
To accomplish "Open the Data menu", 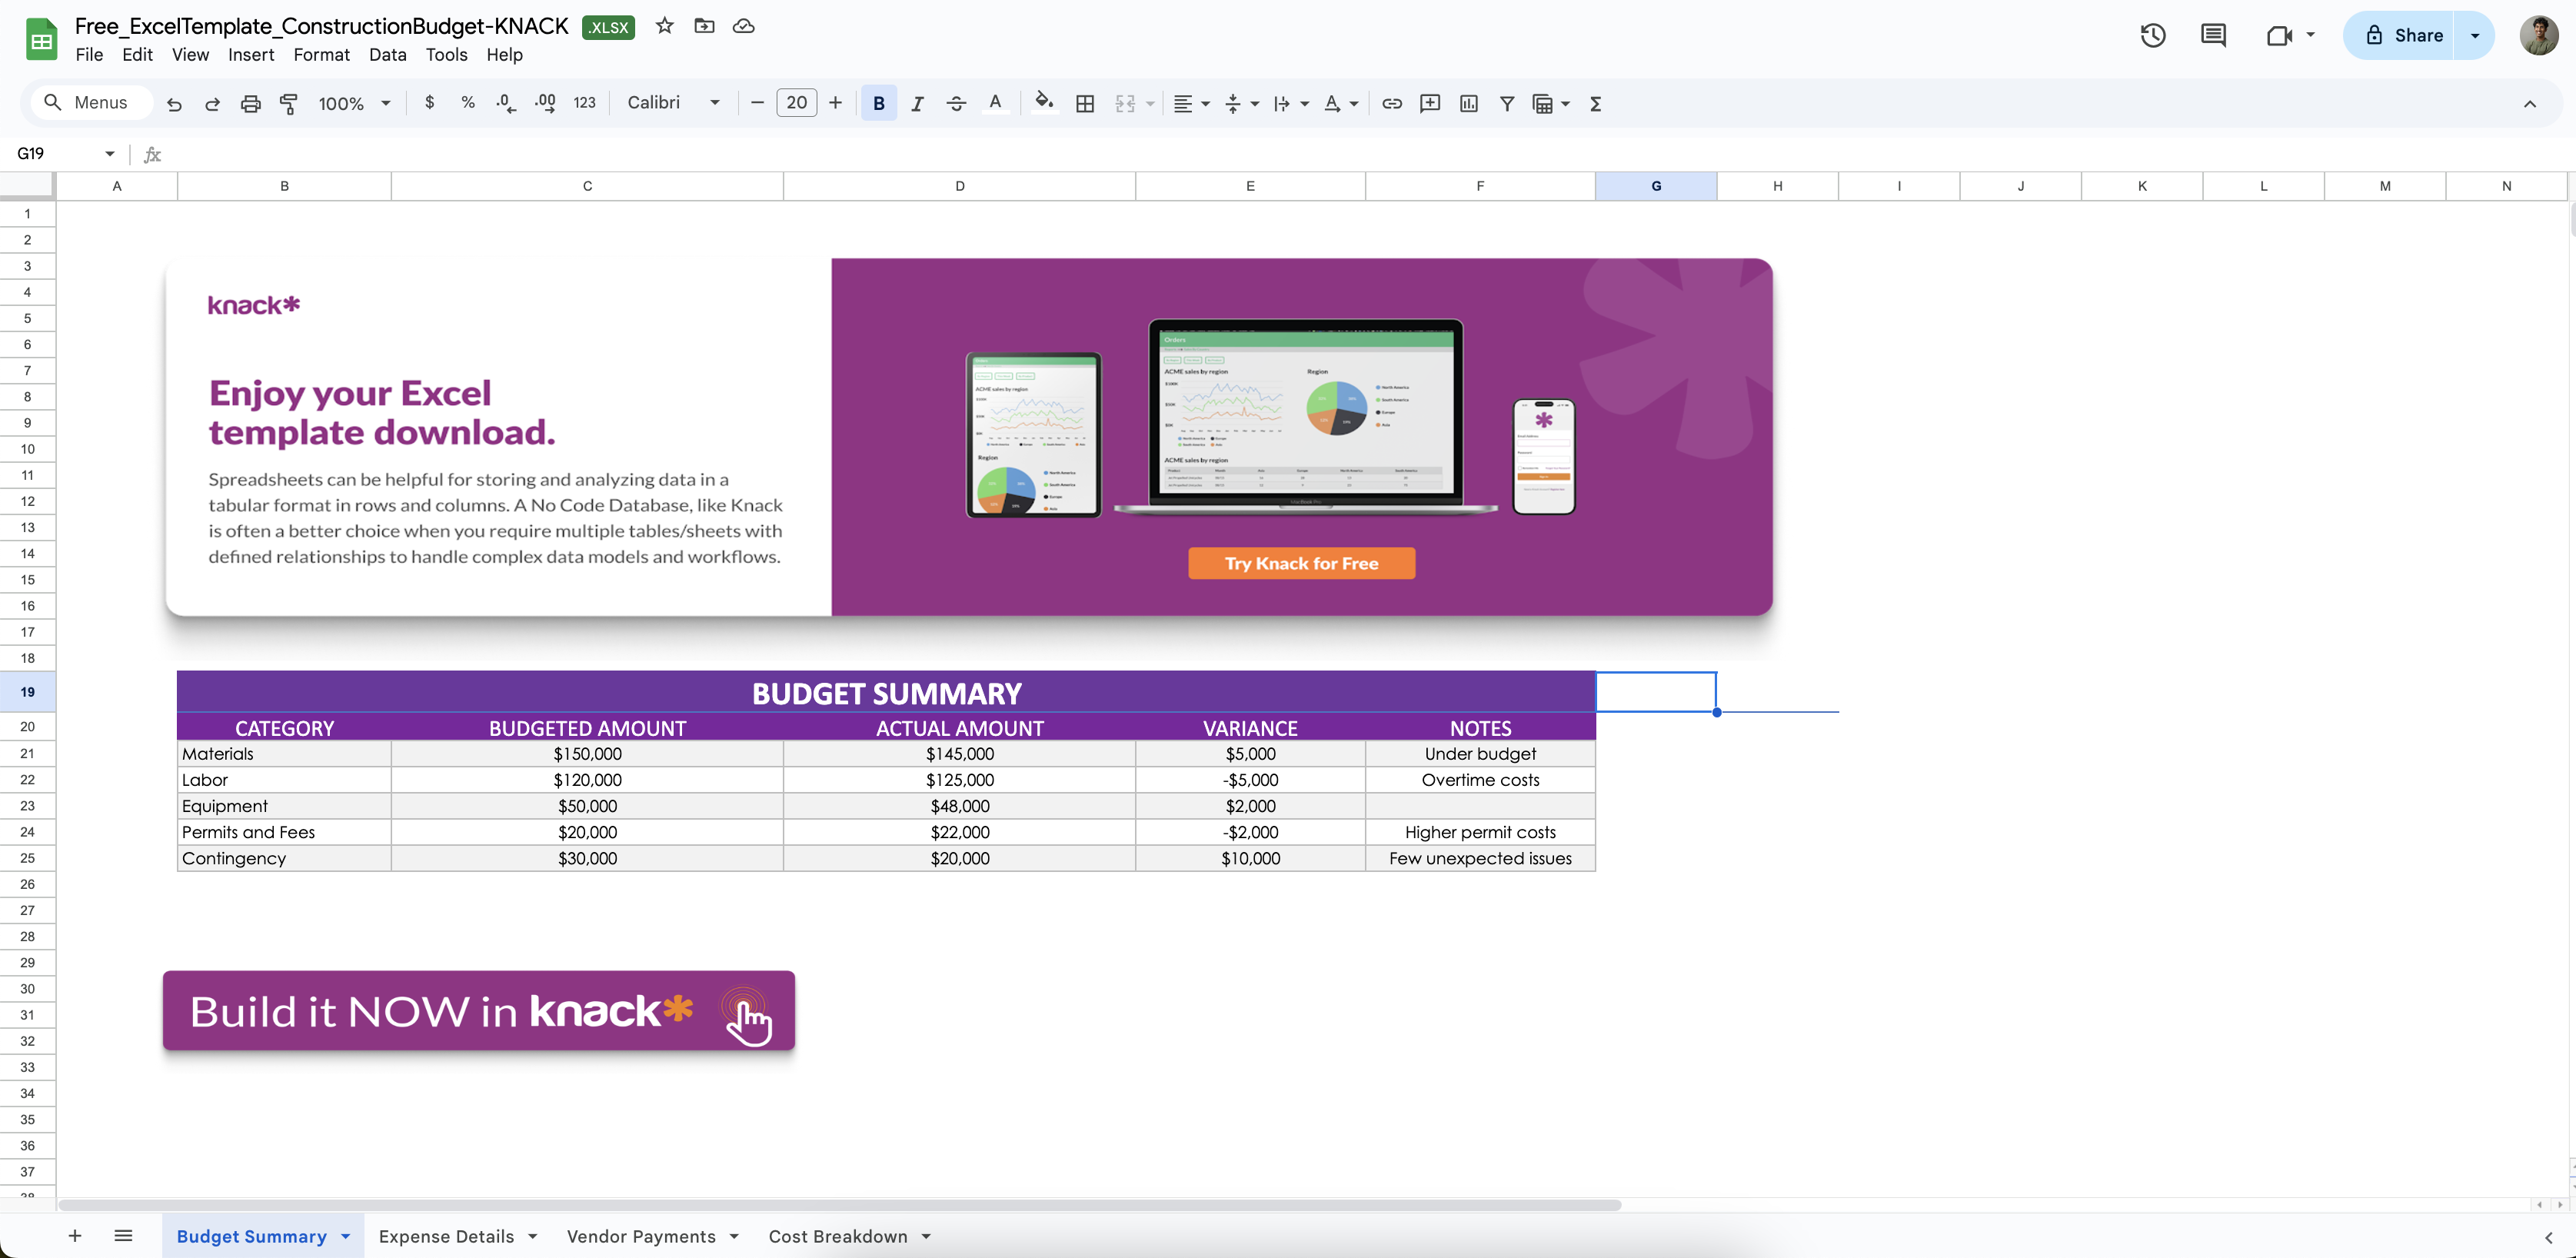I will click(387, 55).
